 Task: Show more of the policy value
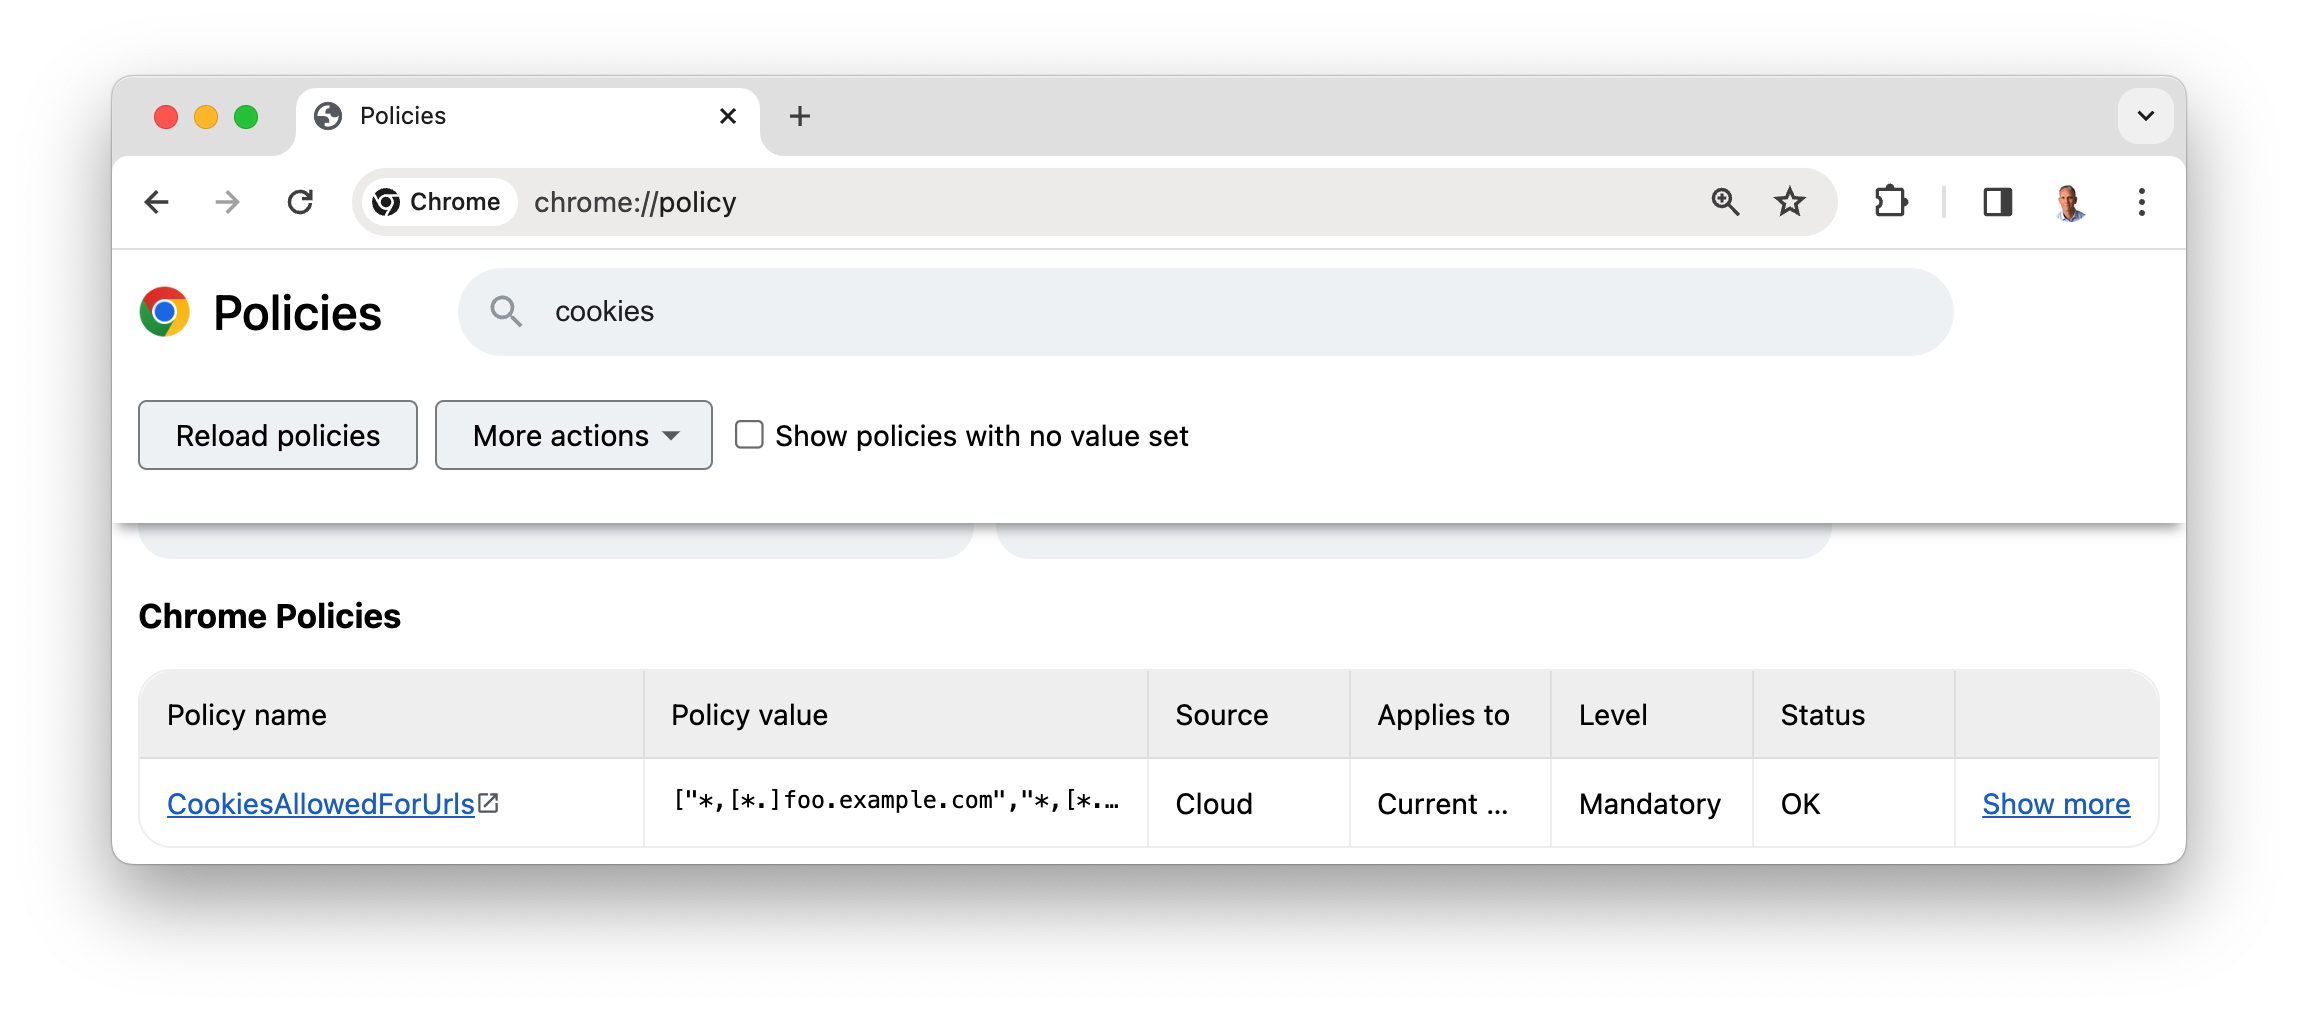pyautogui.click(x=2056, y=803)
